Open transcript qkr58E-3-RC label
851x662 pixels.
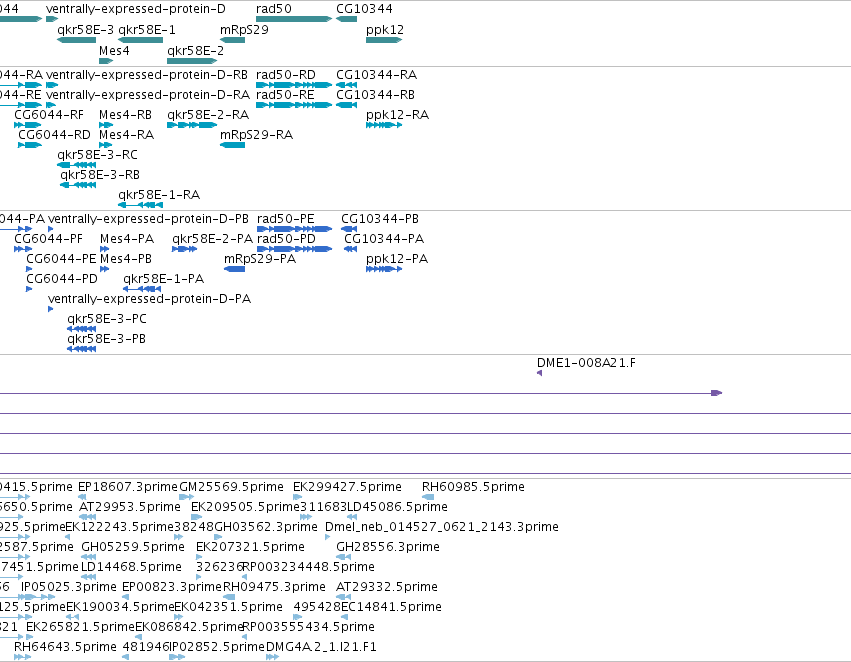tap(97, 155)
